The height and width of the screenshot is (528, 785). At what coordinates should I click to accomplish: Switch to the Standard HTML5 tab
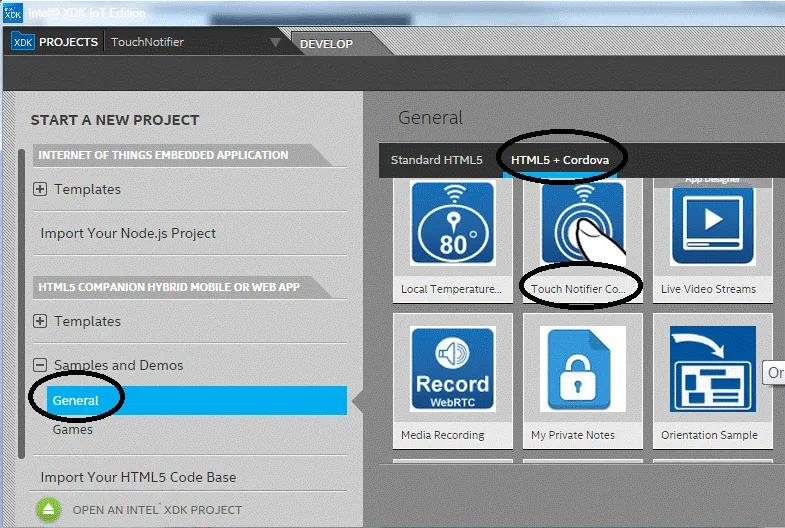coord(436,160)
